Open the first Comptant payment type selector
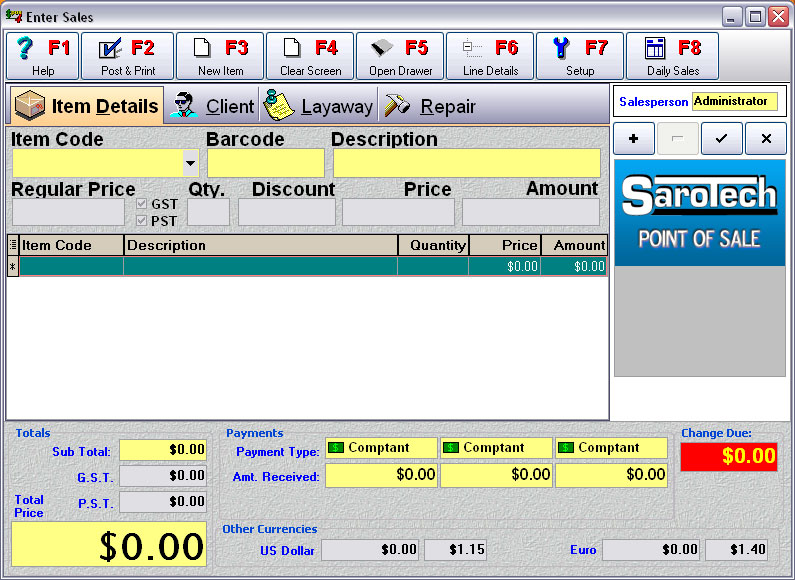 coord(381,448)
